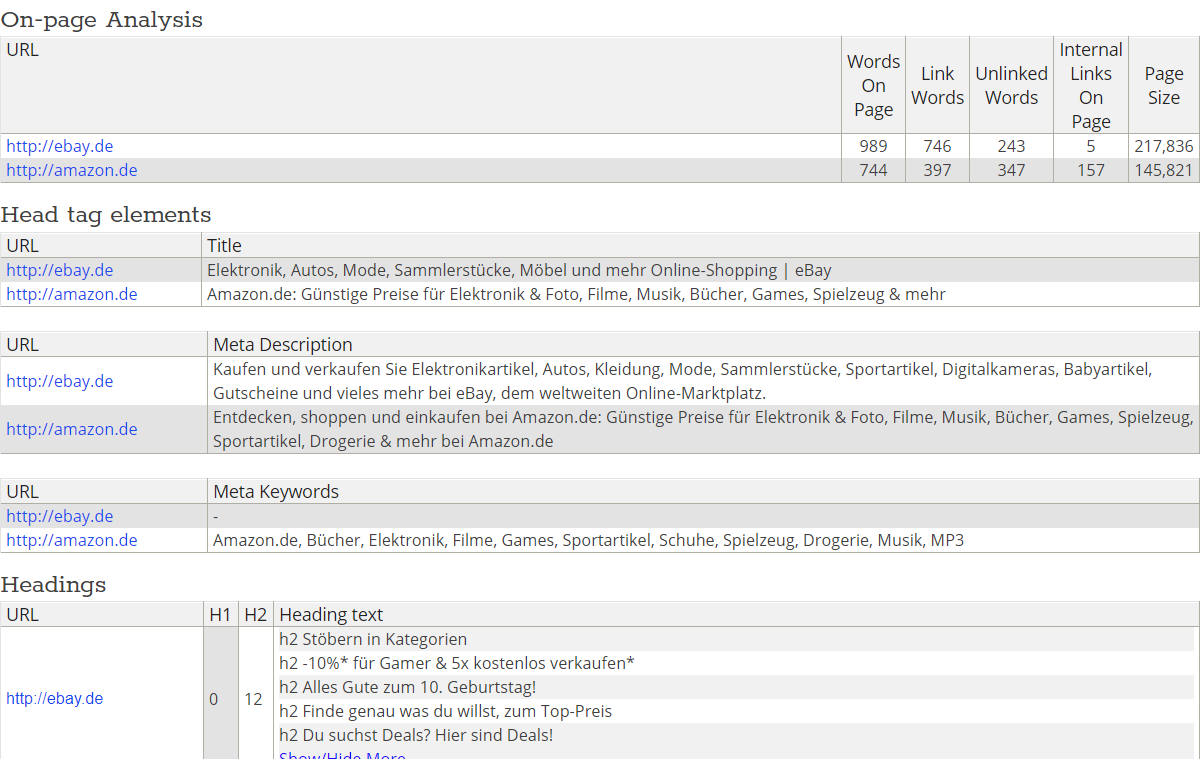Sort by the Words On Page column
The width and height of the screenshot is (1201, 759).
pos(872,85)
